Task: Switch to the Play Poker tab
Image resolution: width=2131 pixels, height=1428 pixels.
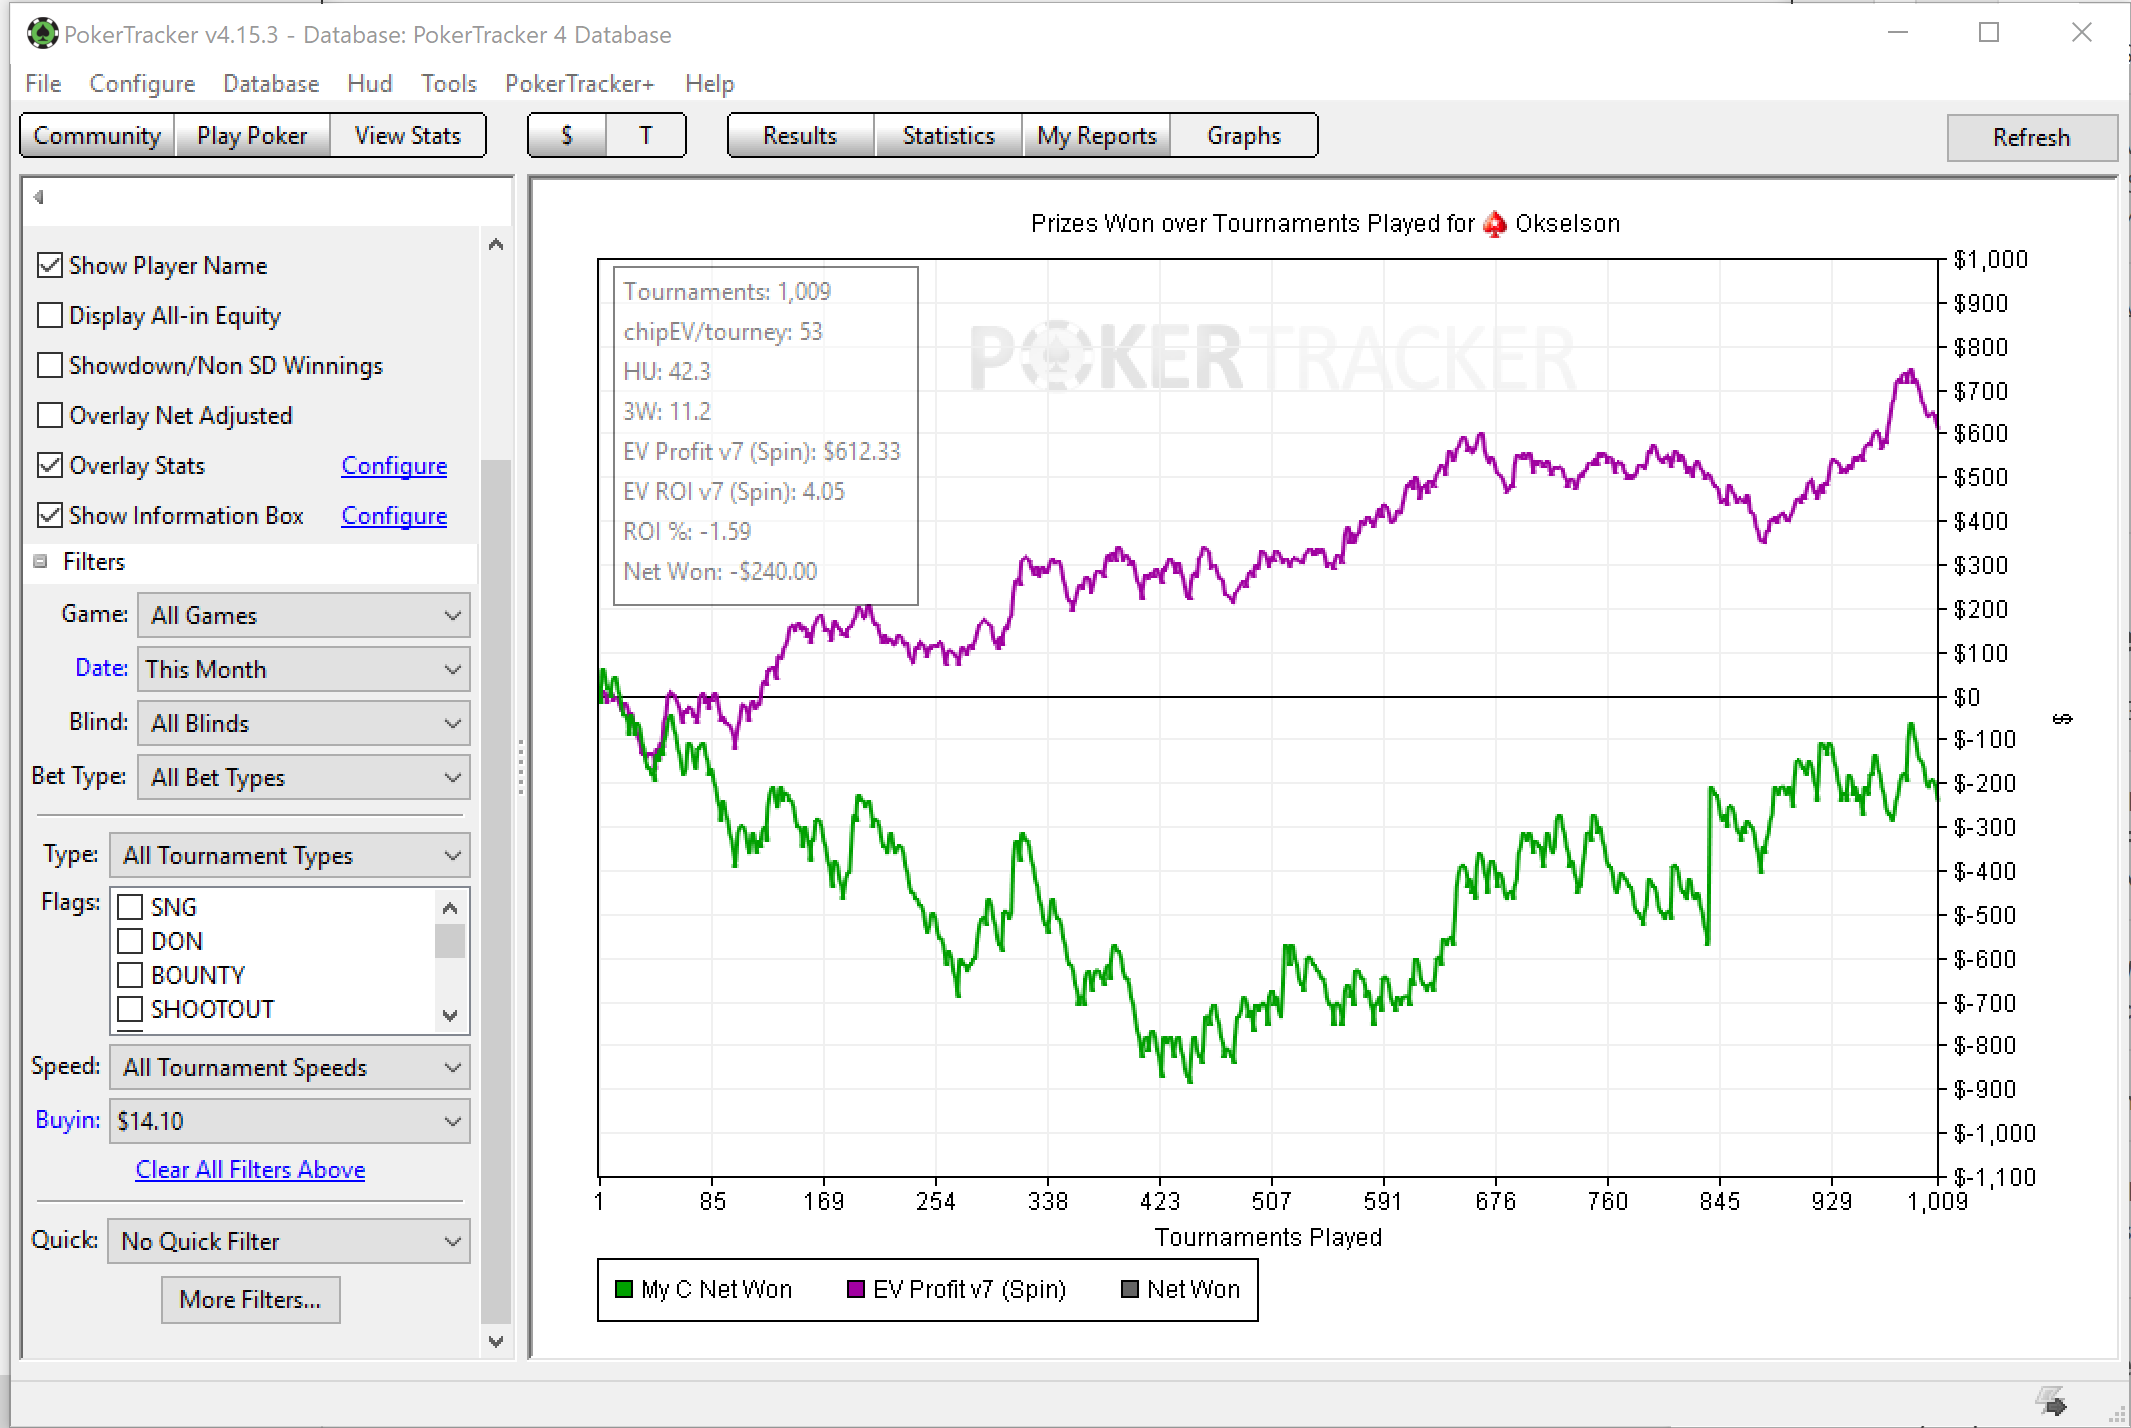Action: [252, 136]
